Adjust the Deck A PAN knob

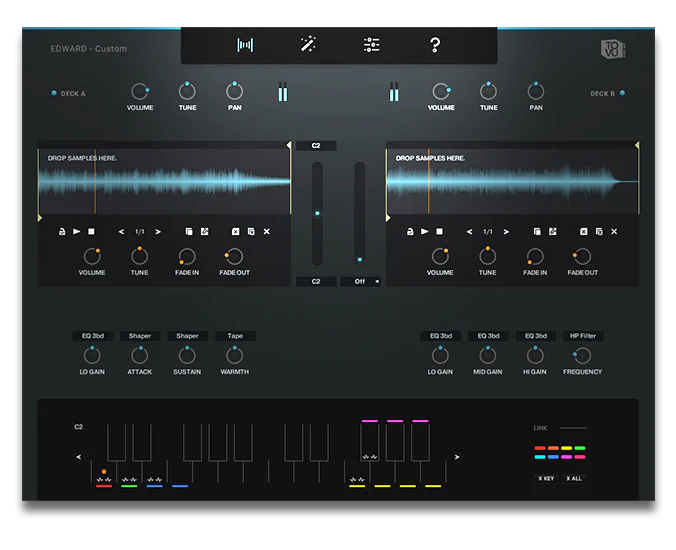(x=235, y=91)
